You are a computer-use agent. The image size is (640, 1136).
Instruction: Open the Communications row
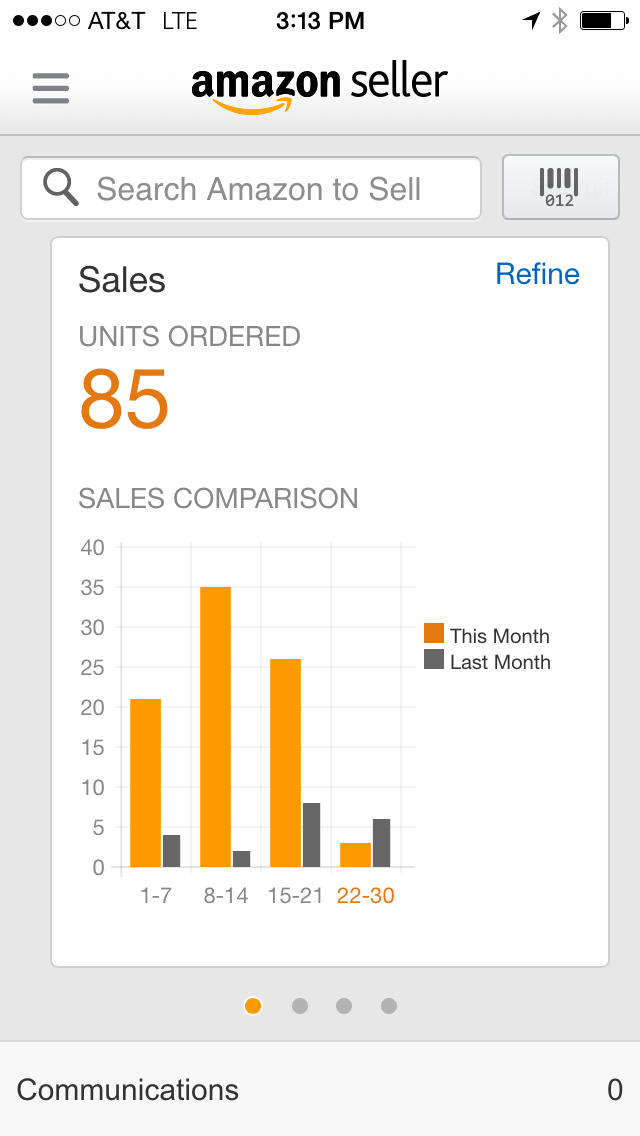[x=320, y=1089]
